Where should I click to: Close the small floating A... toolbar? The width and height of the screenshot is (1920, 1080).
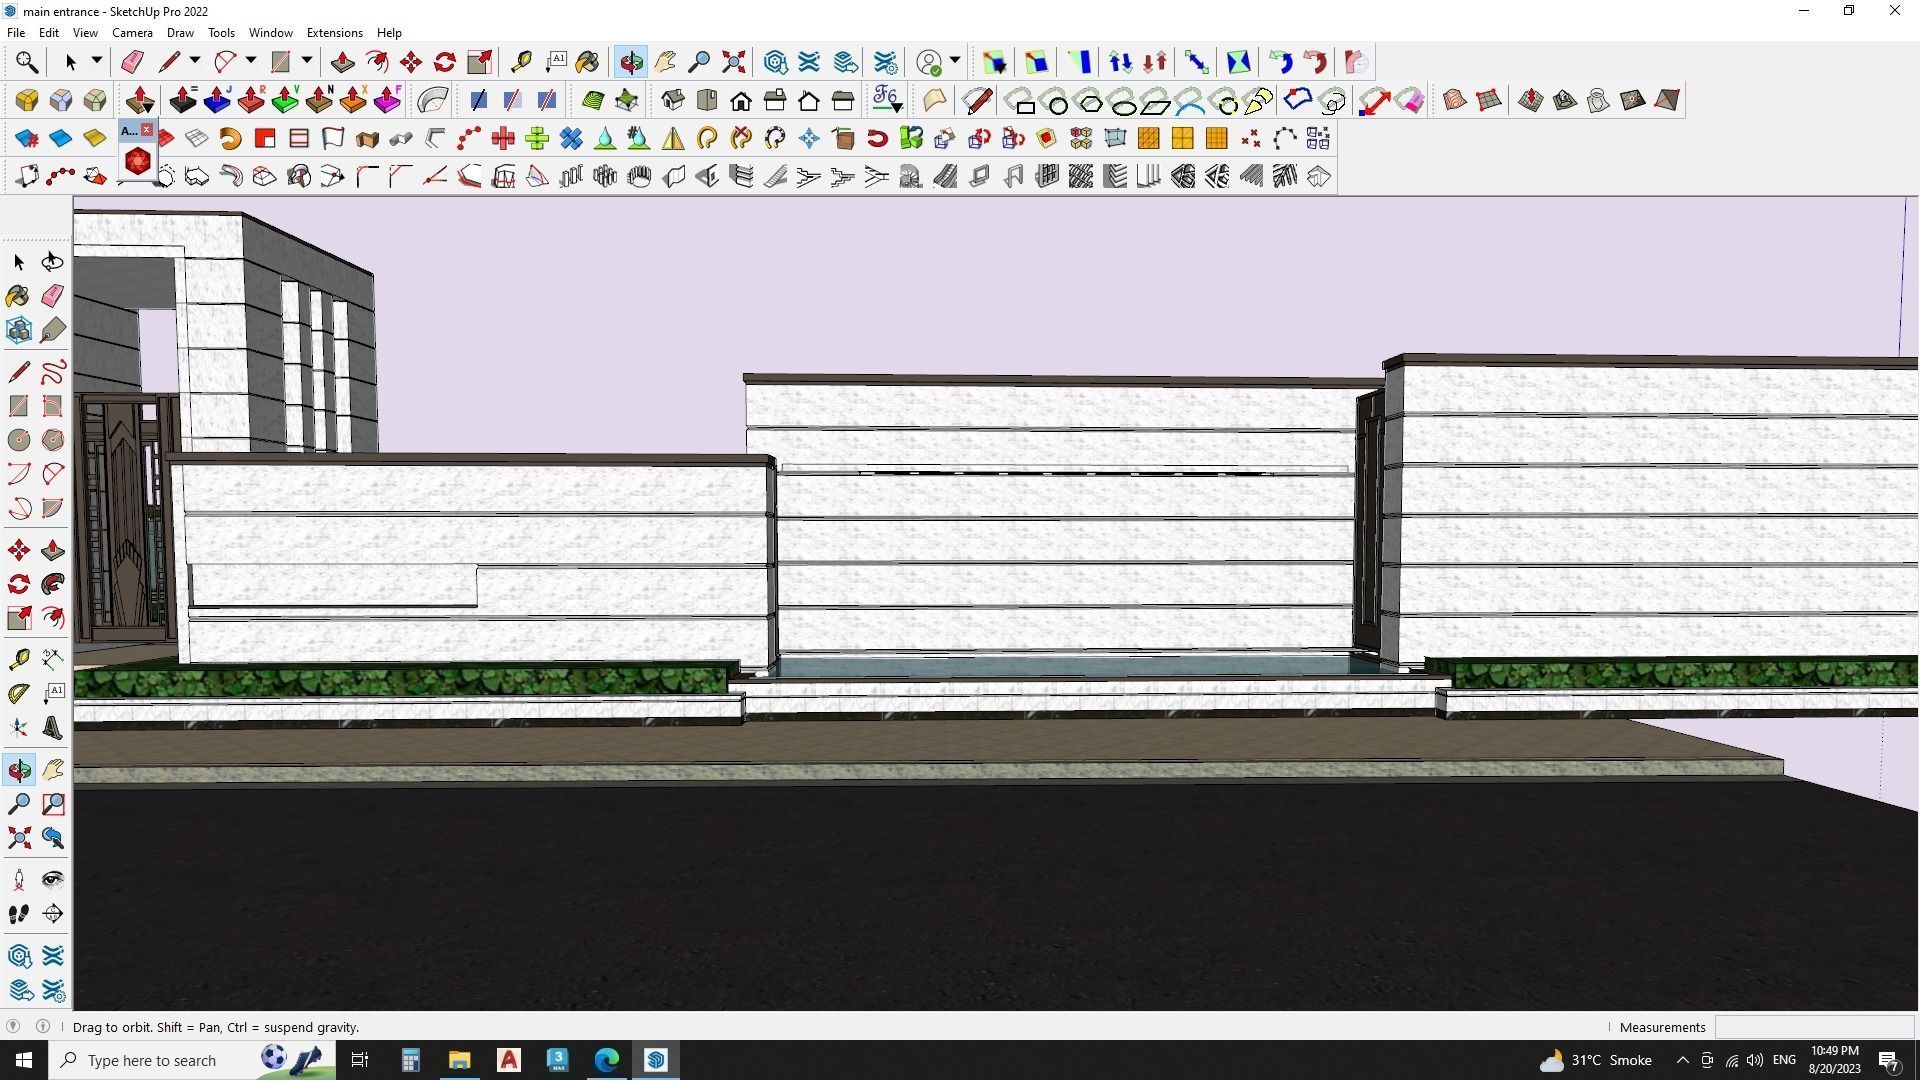147,130
